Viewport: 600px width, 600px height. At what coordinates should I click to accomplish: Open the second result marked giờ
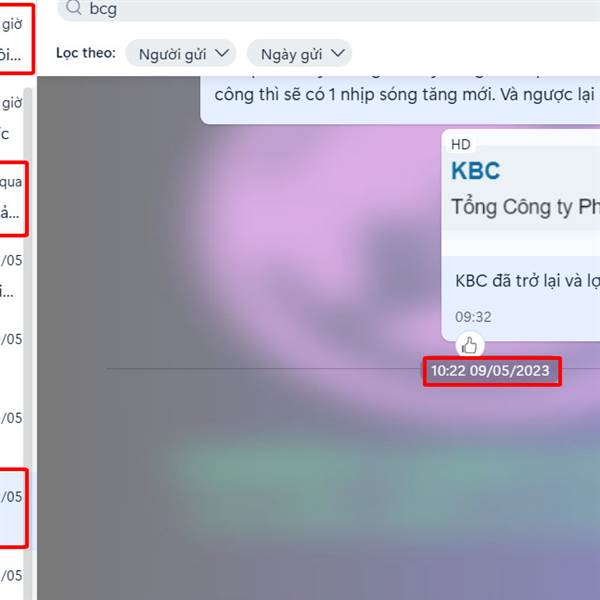point(11,119)
